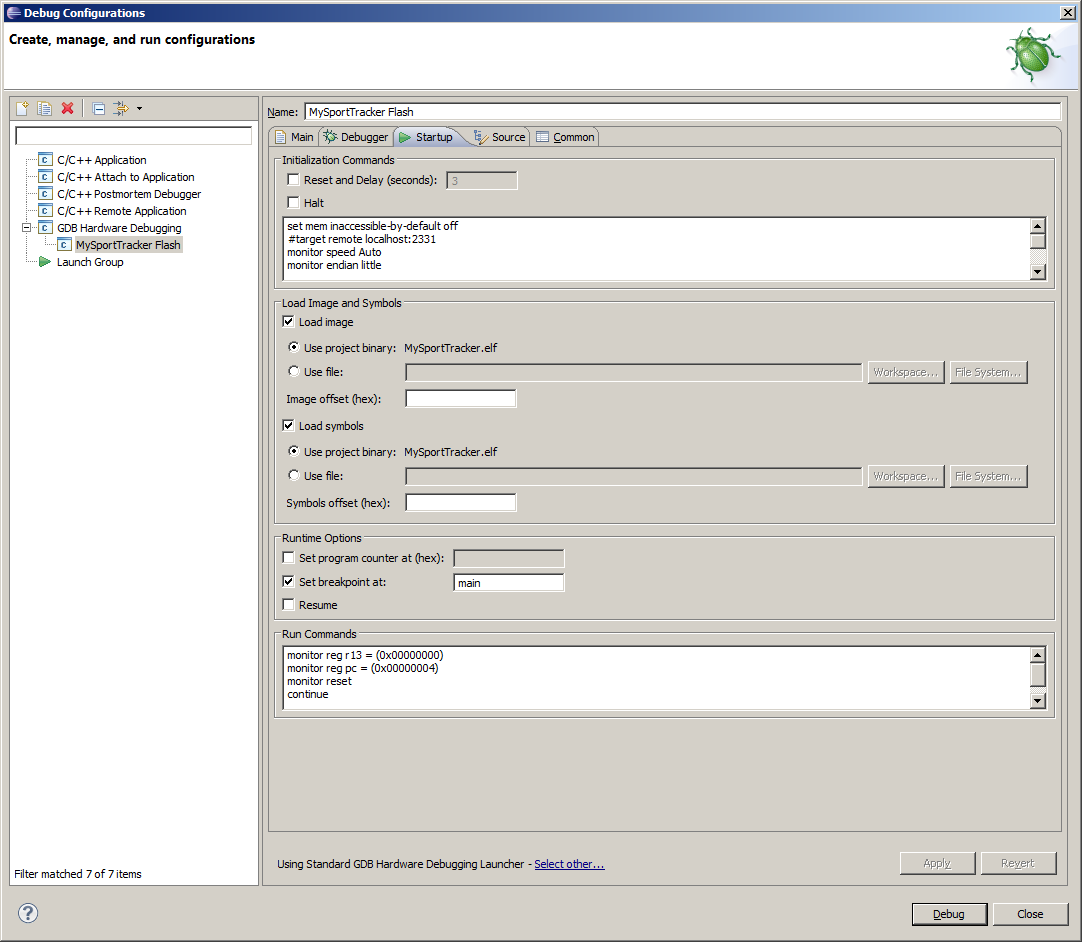1082x942 pixels.
Task: Click the Duplicate configuration icon
Action: [x=45, y=108]
